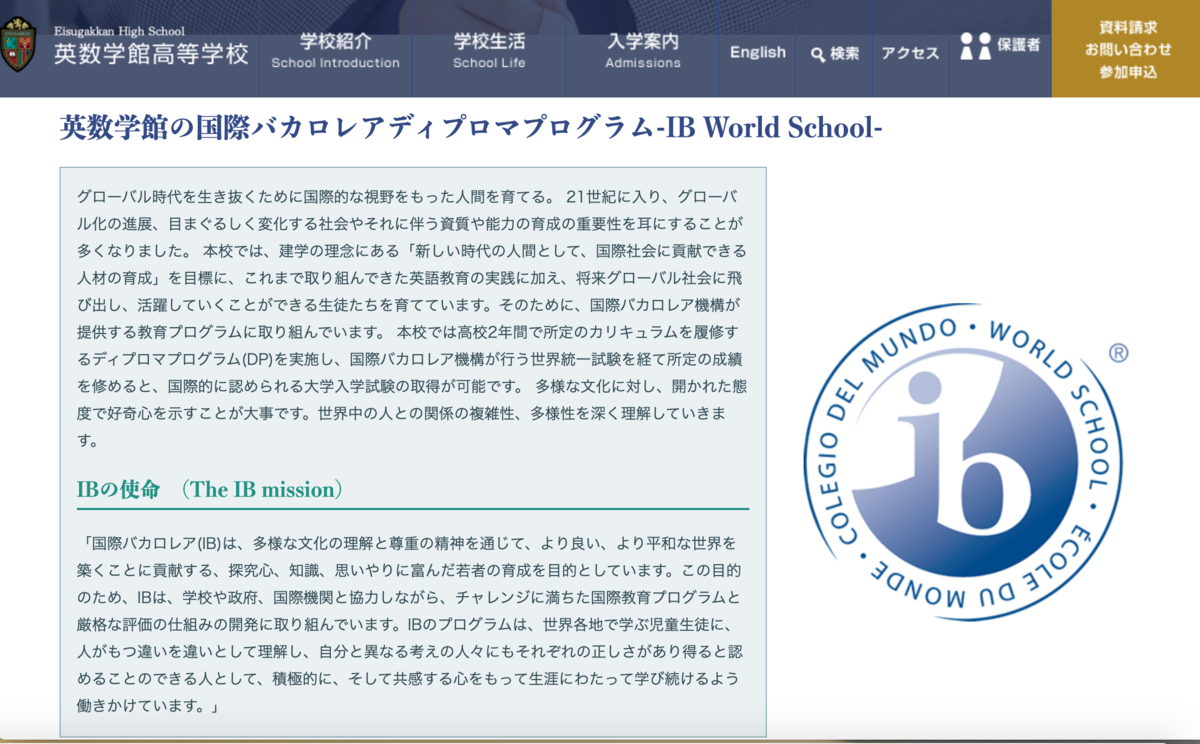
Task: Open the 学校紹介 School Introduction menu
Action: [335, 50]
